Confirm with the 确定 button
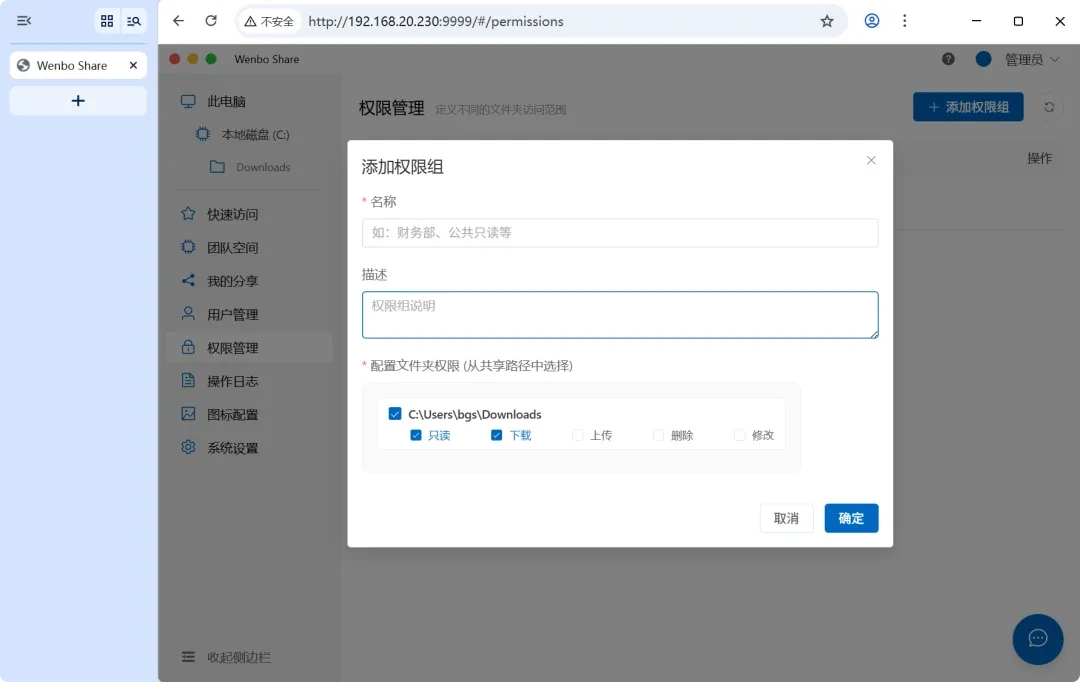The width and height of the screenshot is (1080, 682). click(851, 518)
